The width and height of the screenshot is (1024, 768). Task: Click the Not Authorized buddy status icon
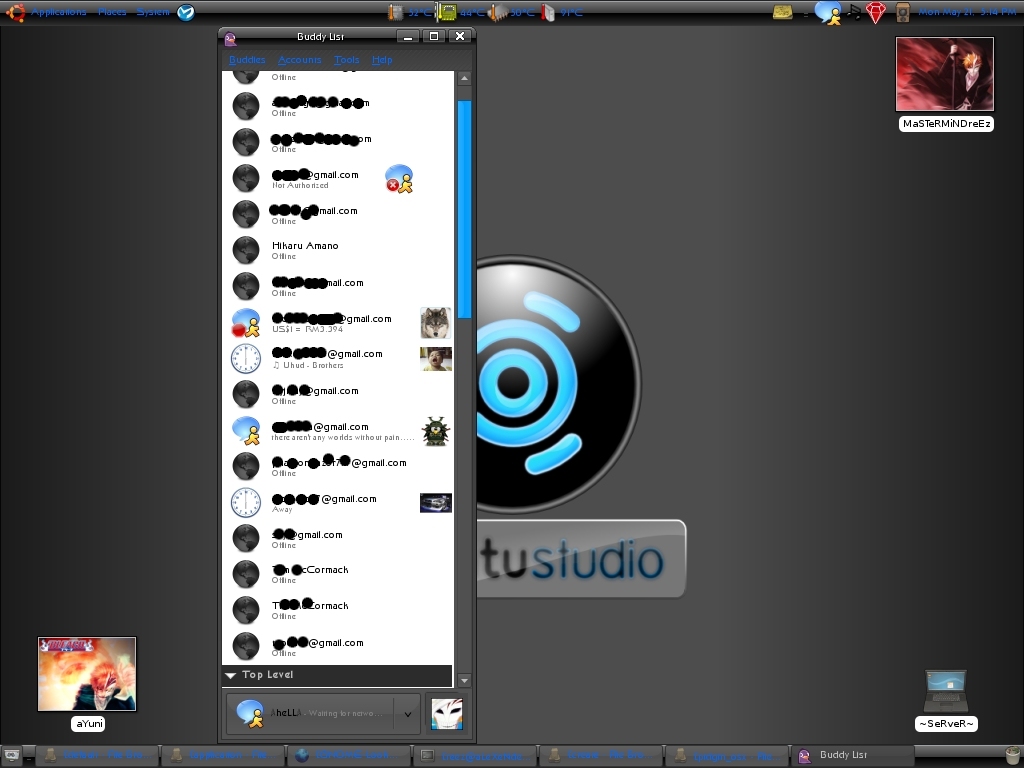pos(399,179)
